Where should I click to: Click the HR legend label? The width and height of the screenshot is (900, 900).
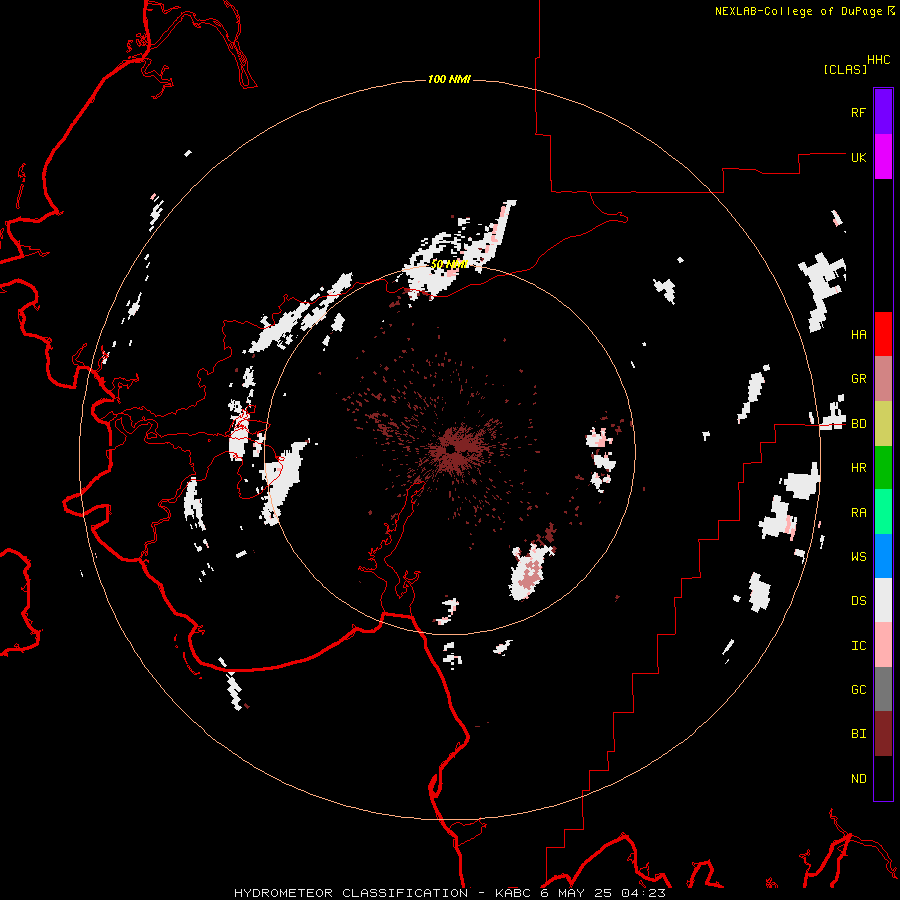(858, 468)
